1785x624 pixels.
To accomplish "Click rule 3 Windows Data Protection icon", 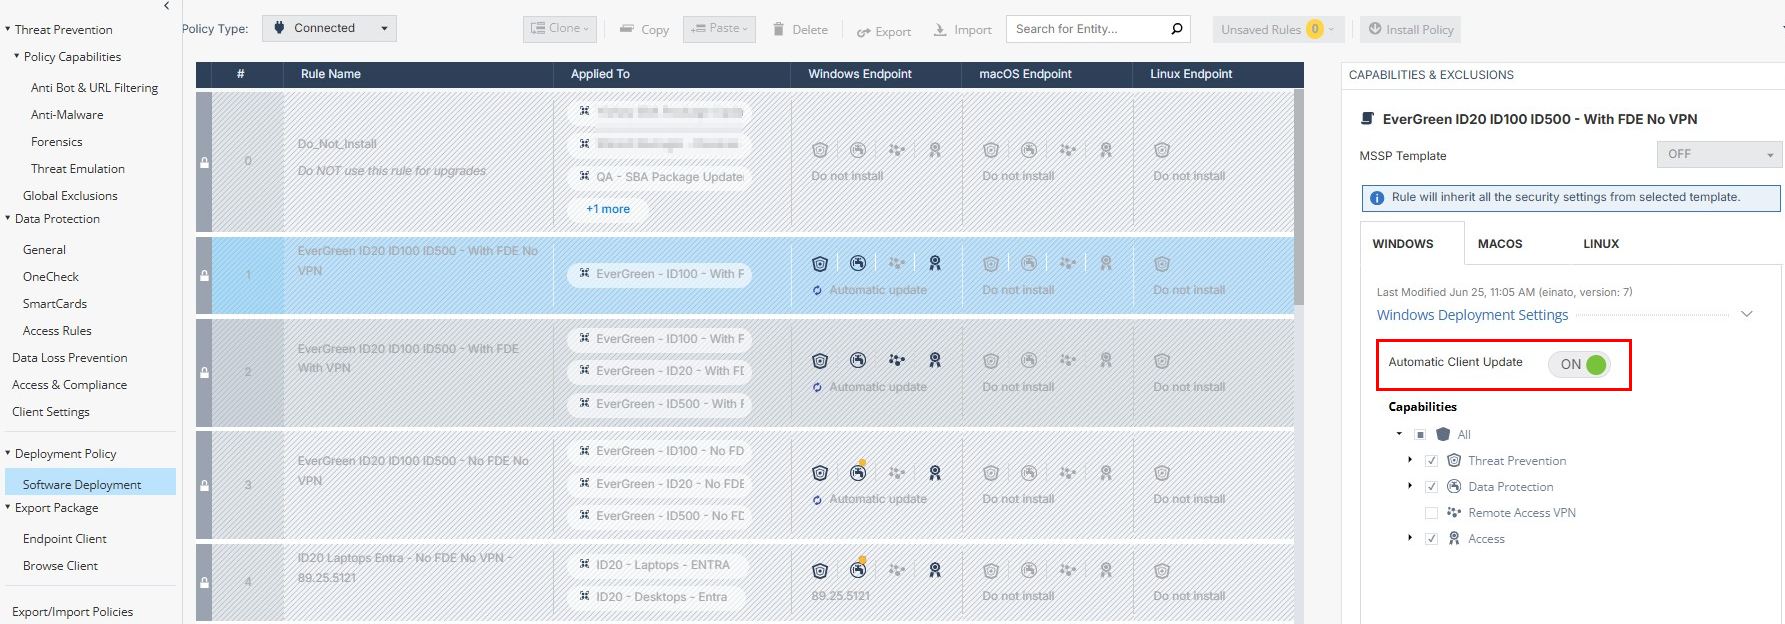I will (858, 473).
